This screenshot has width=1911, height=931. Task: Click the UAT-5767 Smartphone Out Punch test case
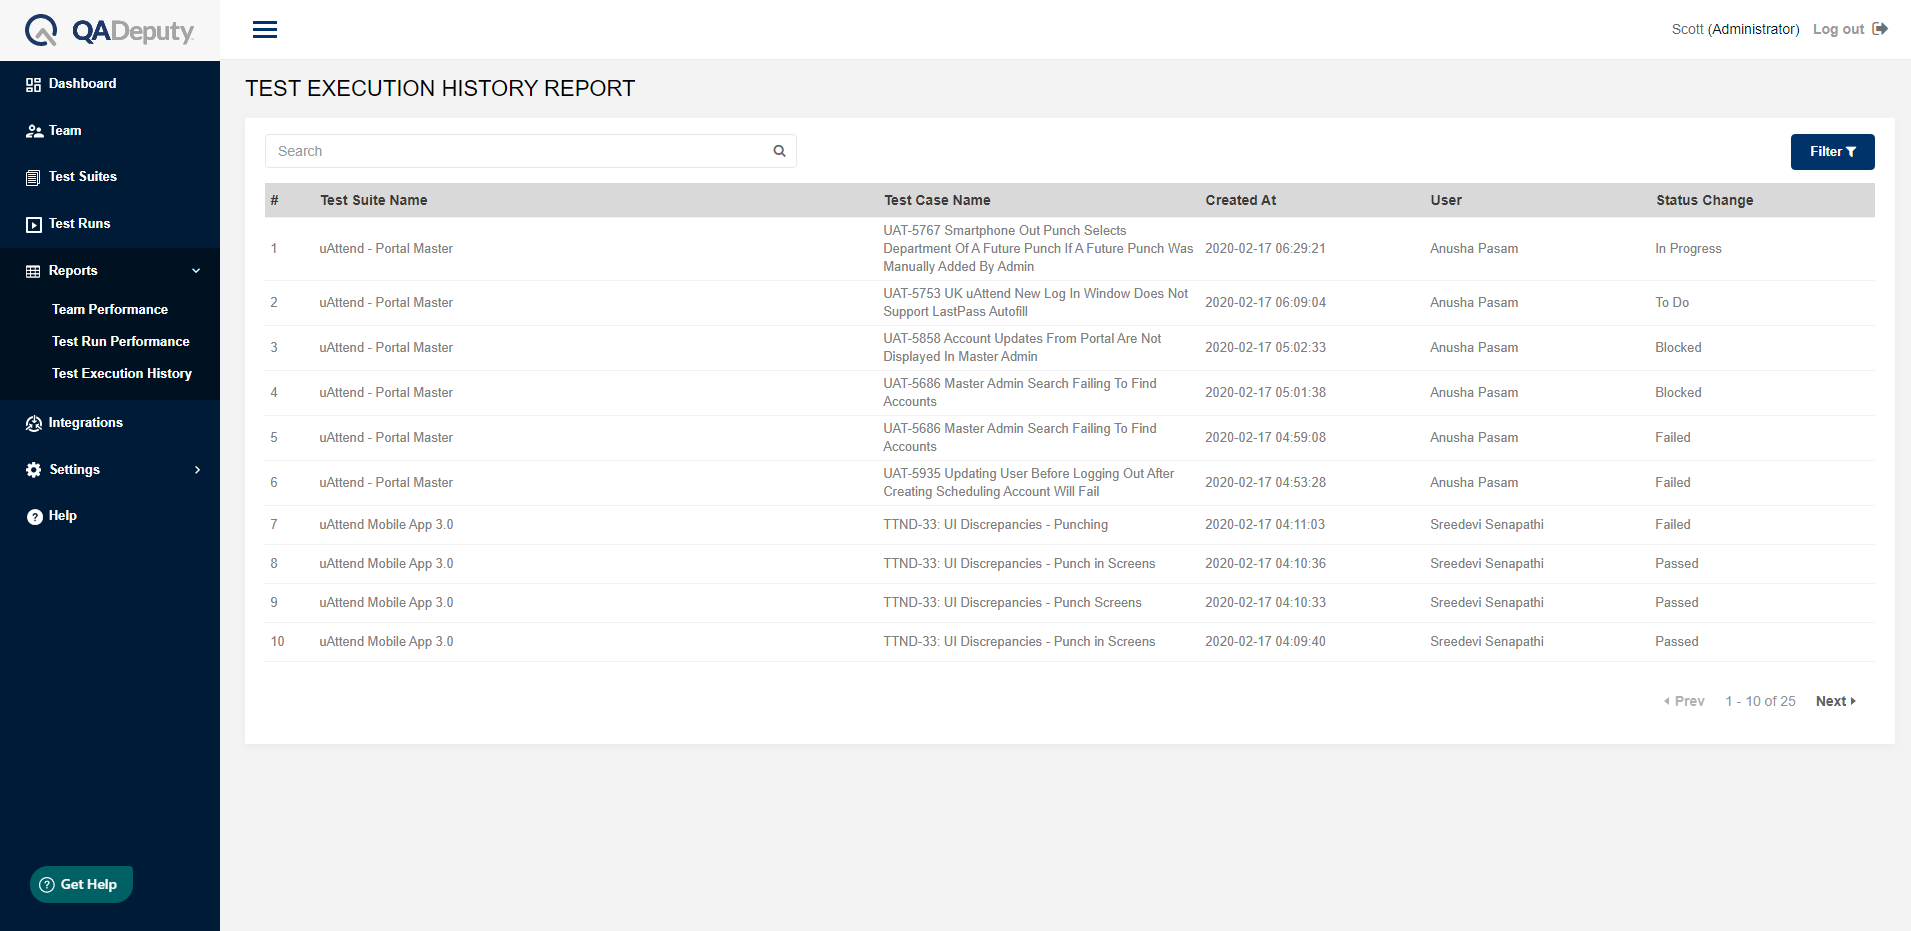[1038, 249]
